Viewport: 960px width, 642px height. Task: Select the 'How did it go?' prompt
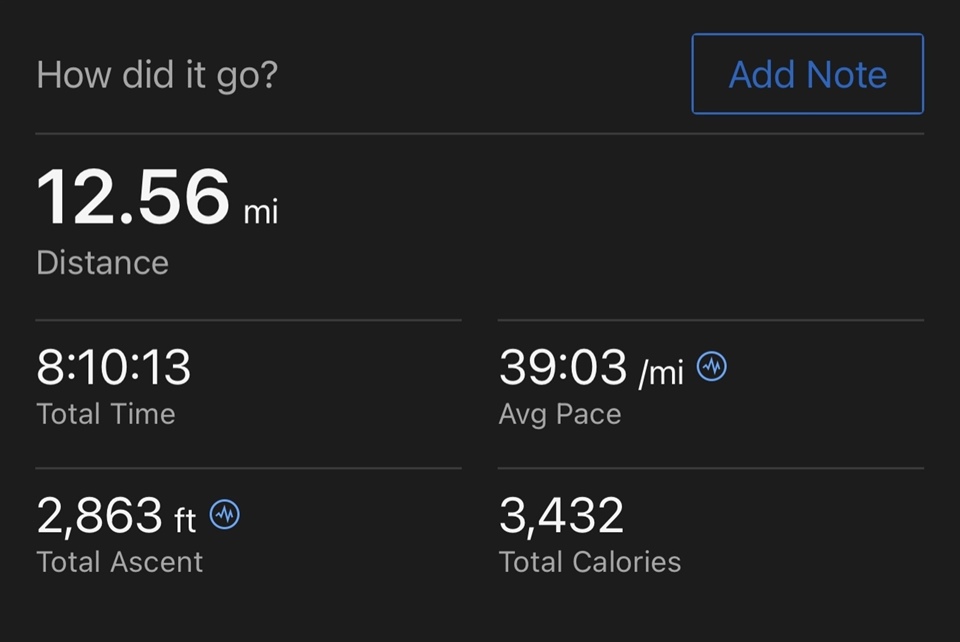point(157,75)
